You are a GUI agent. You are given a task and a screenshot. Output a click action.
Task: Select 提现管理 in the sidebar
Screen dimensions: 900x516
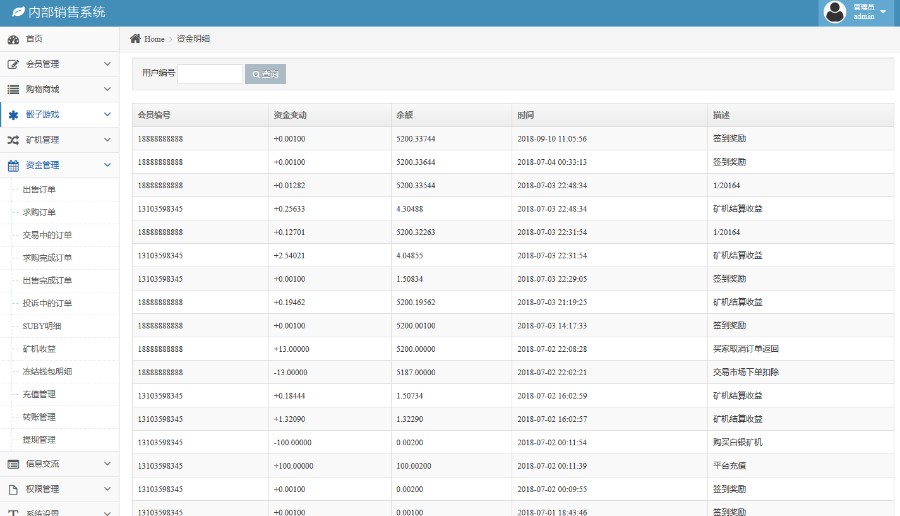[39, 440]
